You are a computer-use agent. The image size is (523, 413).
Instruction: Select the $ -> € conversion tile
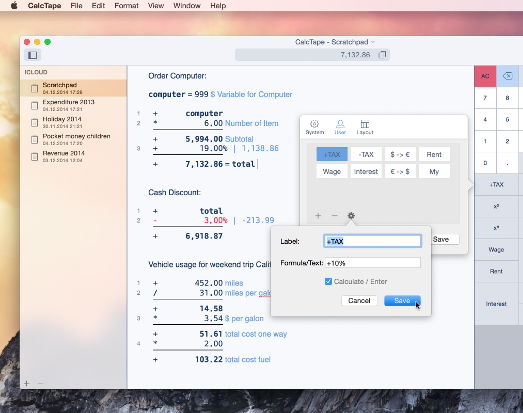click(400, 154)
